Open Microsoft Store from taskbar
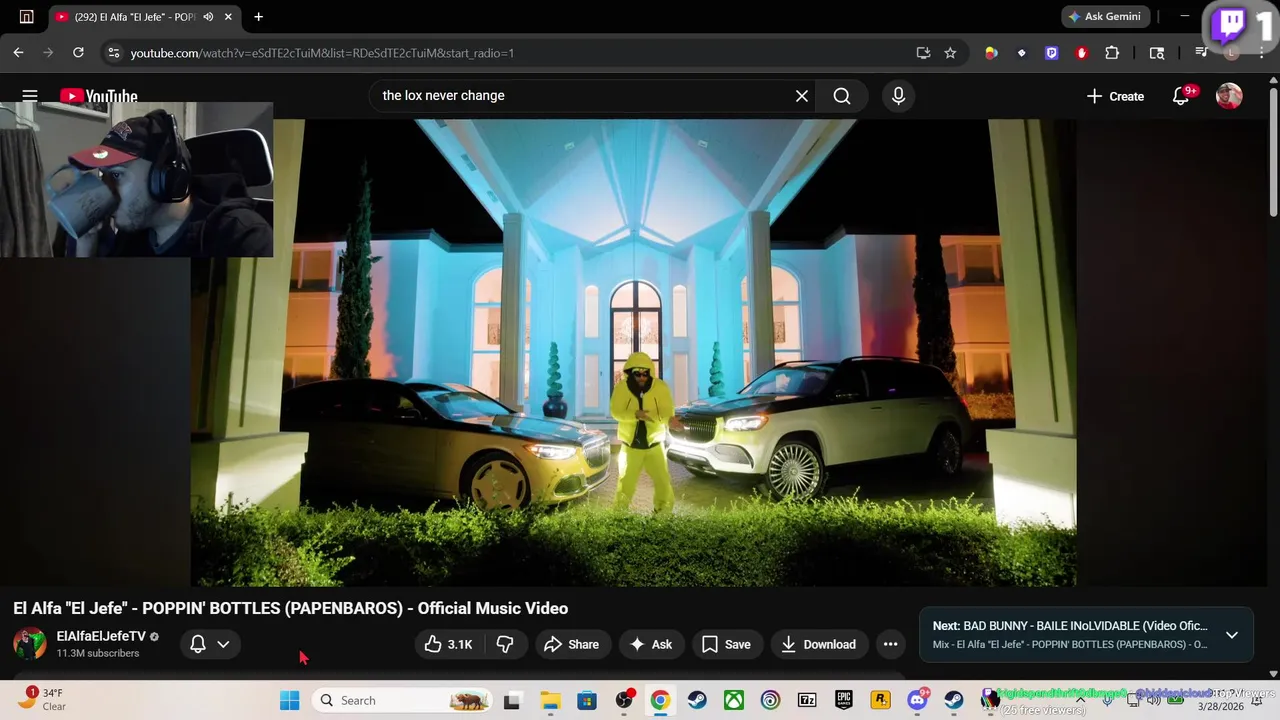This screenshot has height=720, width=1280. 587,700
